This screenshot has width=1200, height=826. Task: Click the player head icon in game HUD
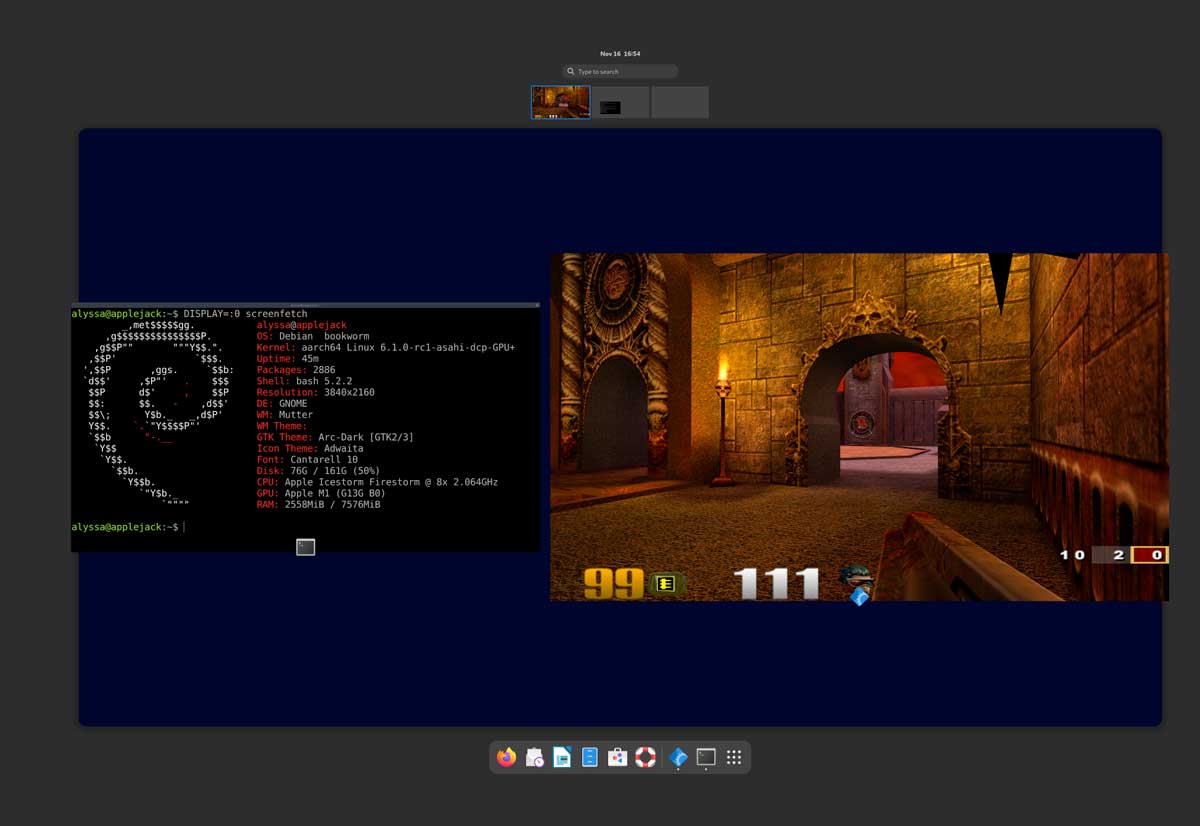[x=855, y=577]
